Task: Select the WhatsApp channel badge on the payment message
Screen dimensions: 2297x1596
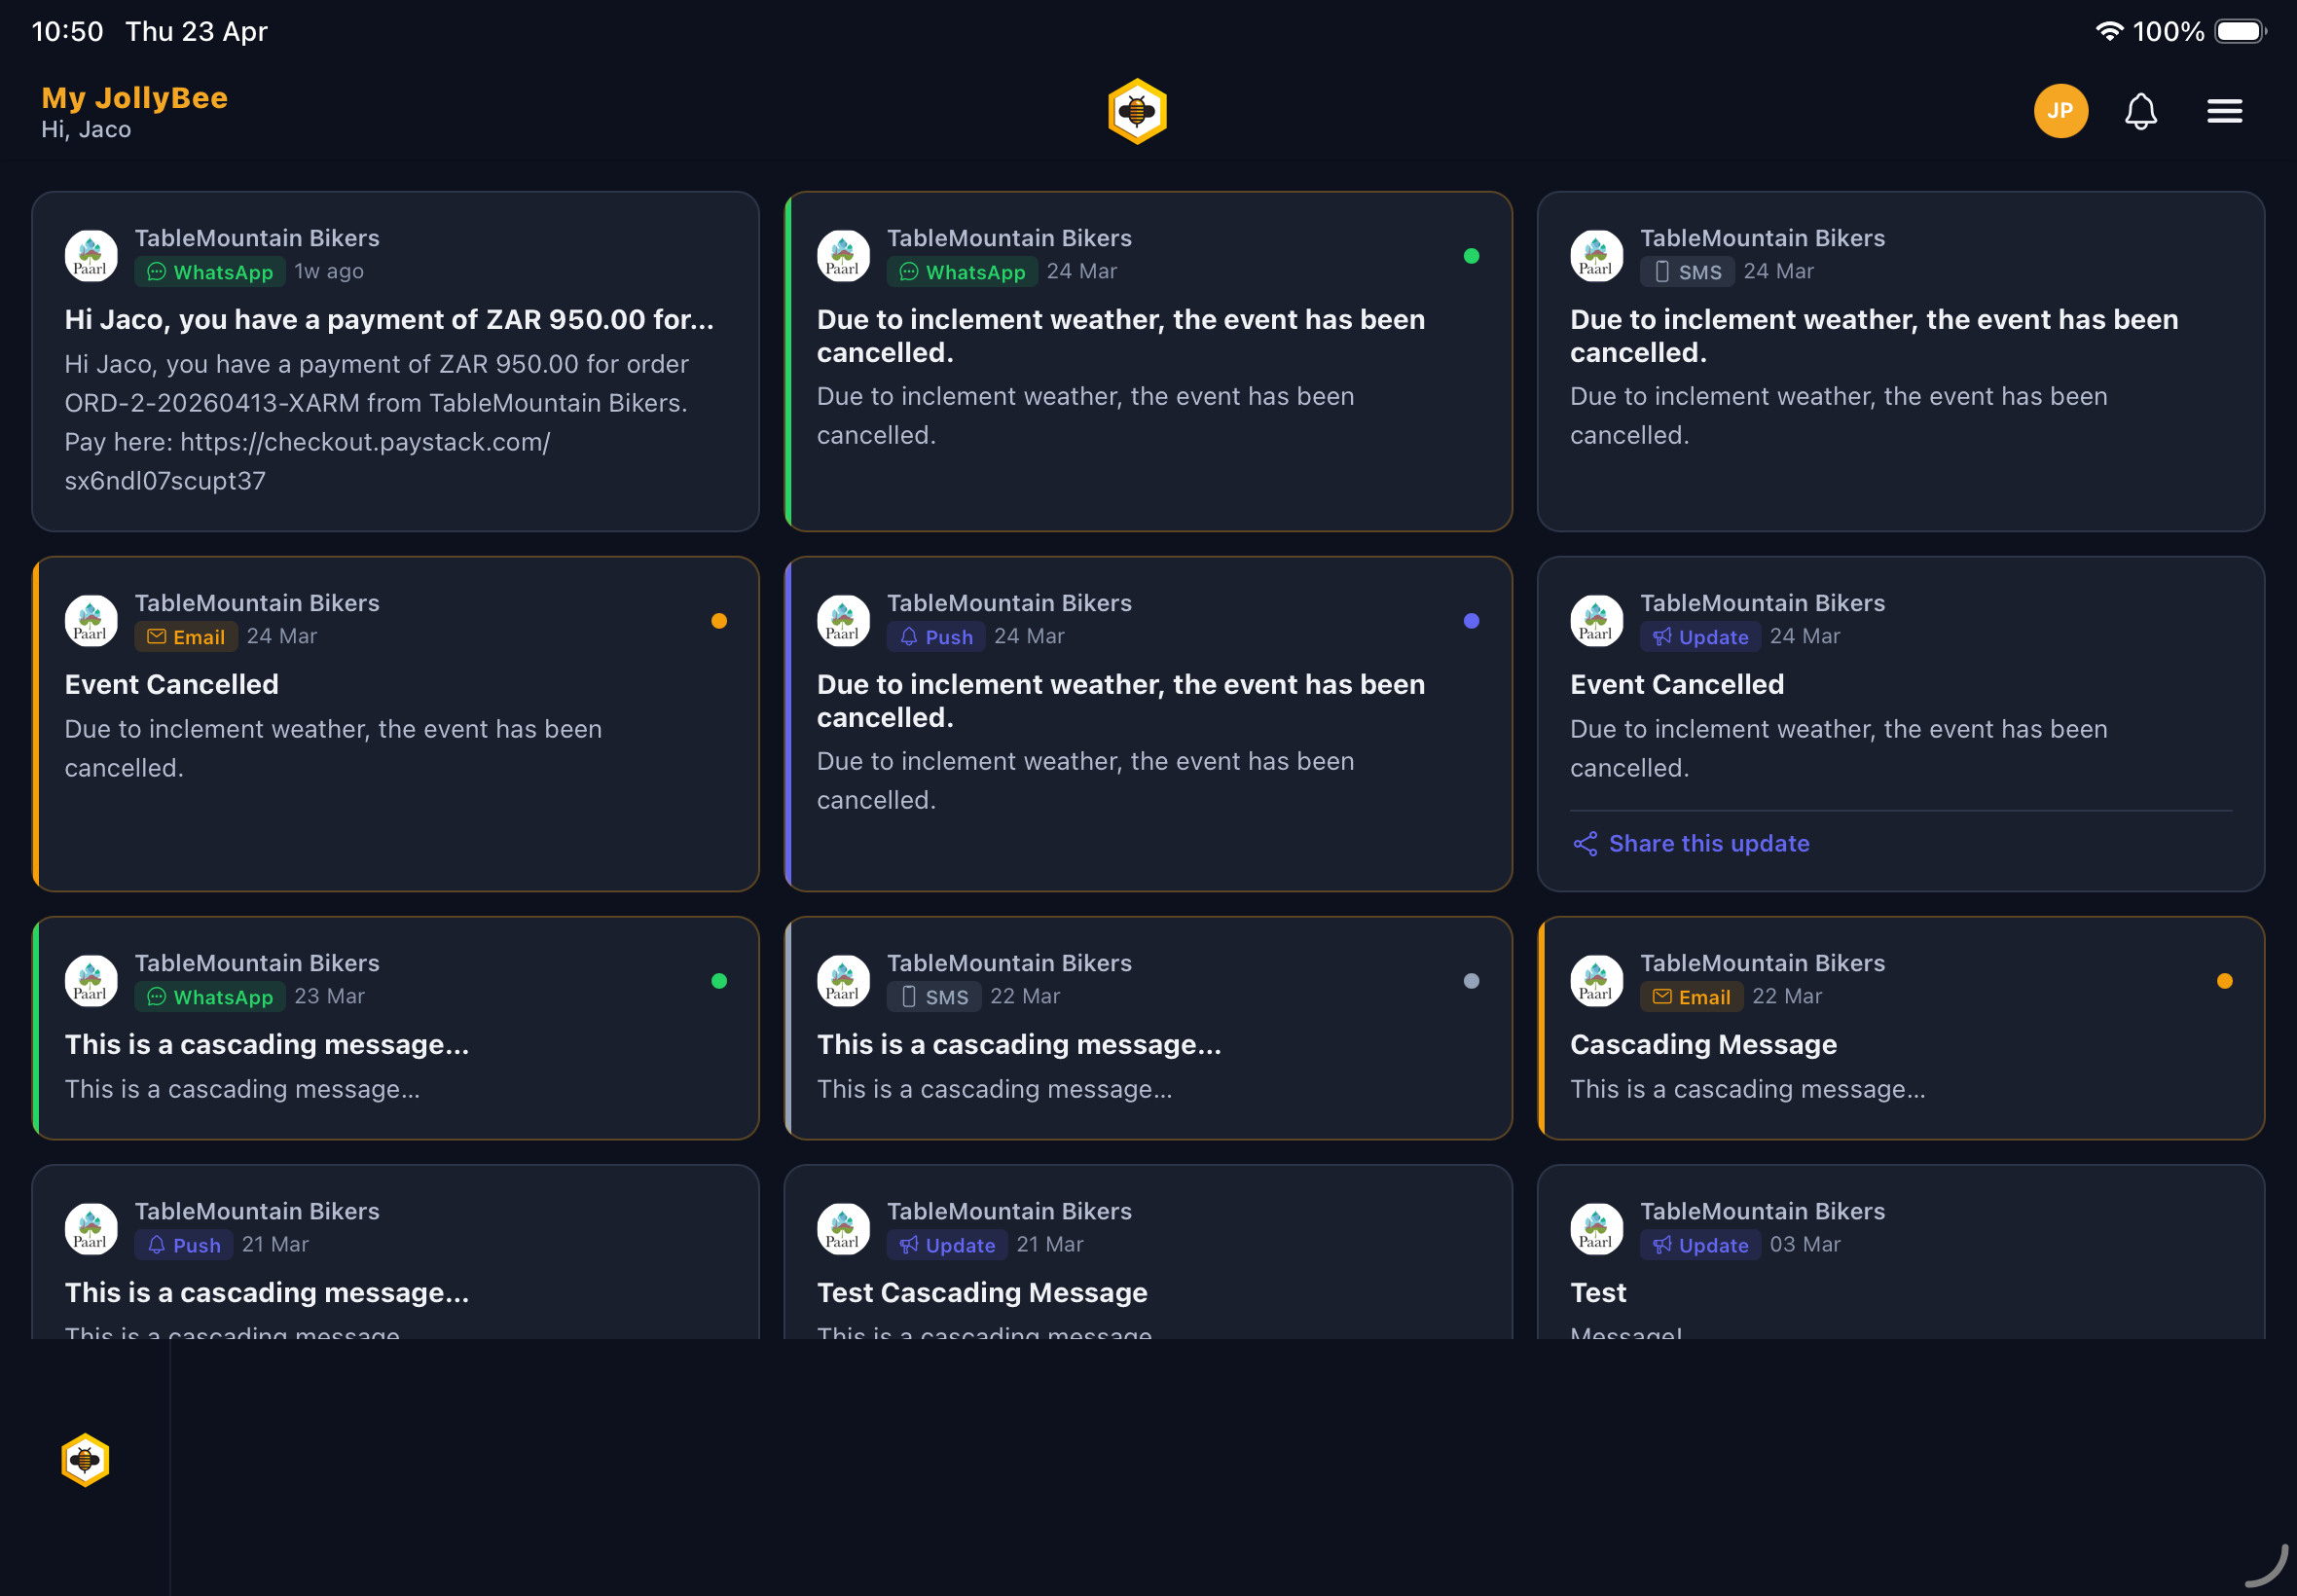Action: [209, 271]
